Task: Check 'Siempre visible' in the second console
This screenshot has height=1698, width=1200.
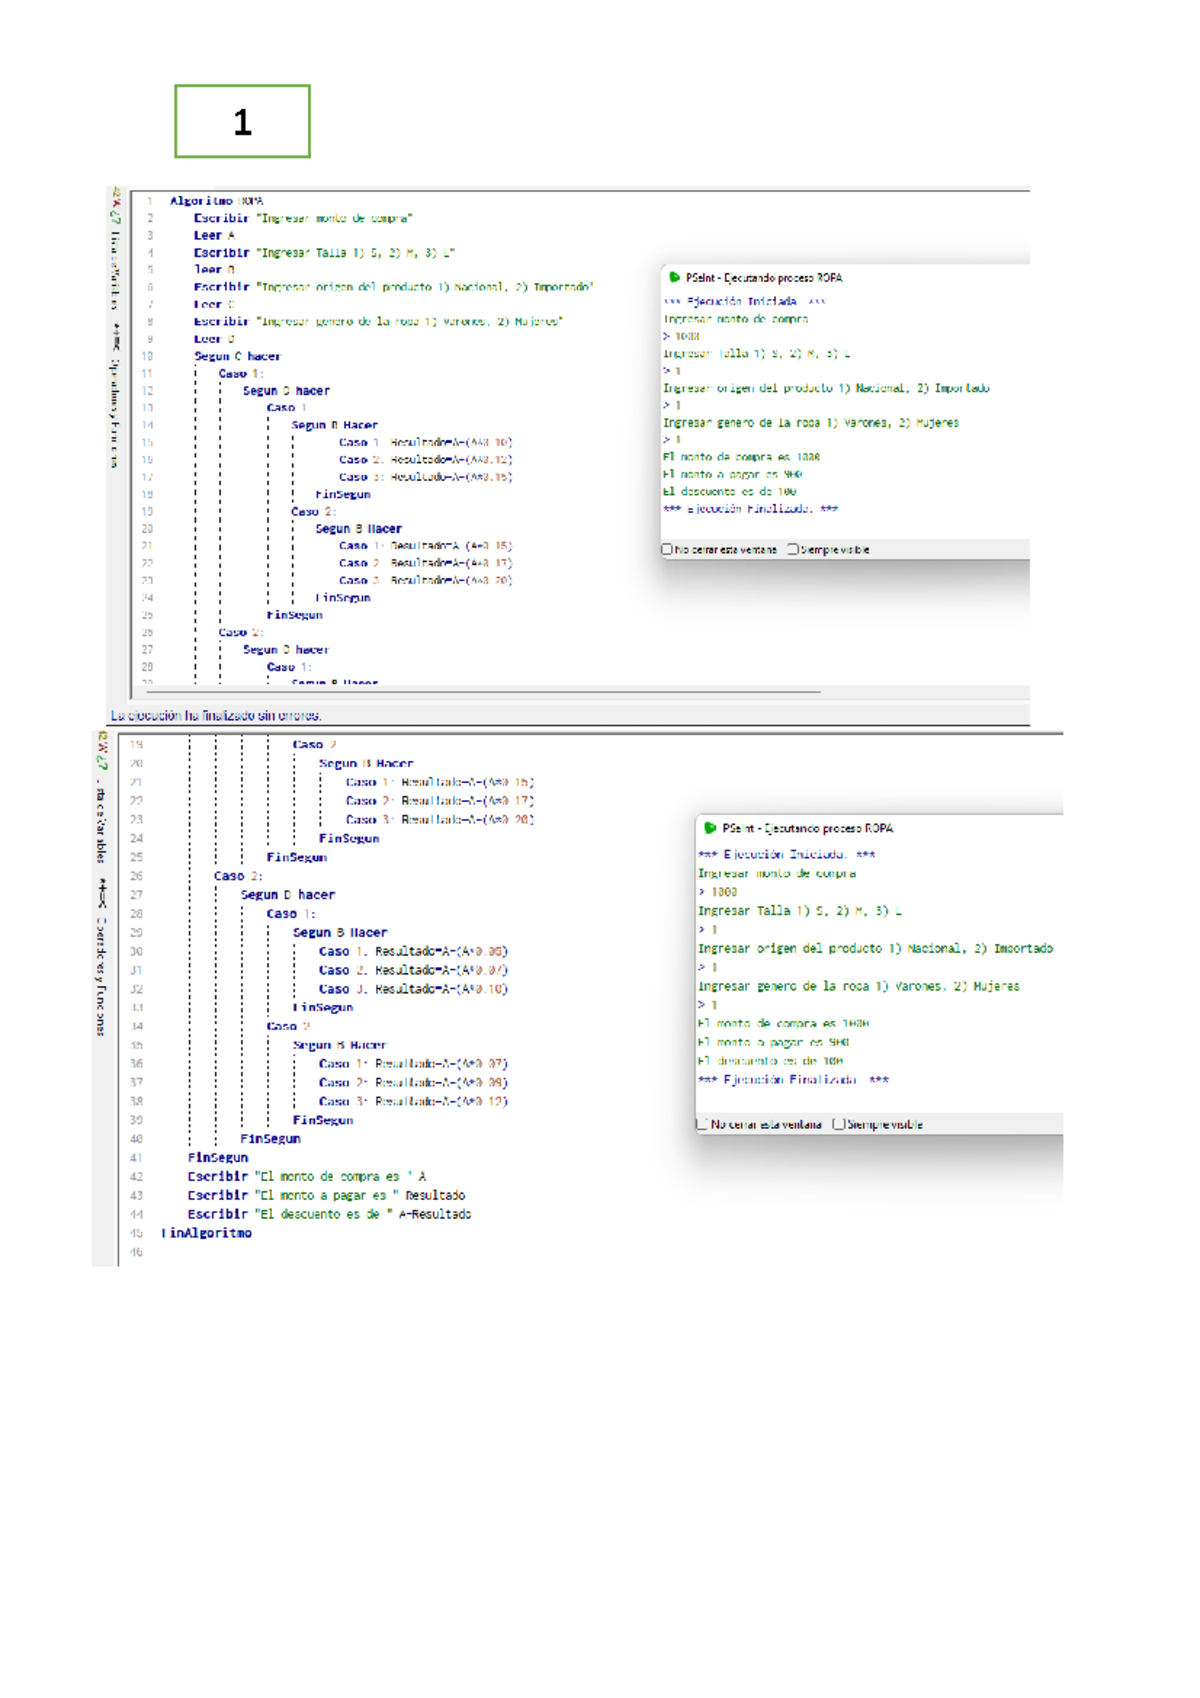Action: pyautogui.click(x=839, y=1124)
